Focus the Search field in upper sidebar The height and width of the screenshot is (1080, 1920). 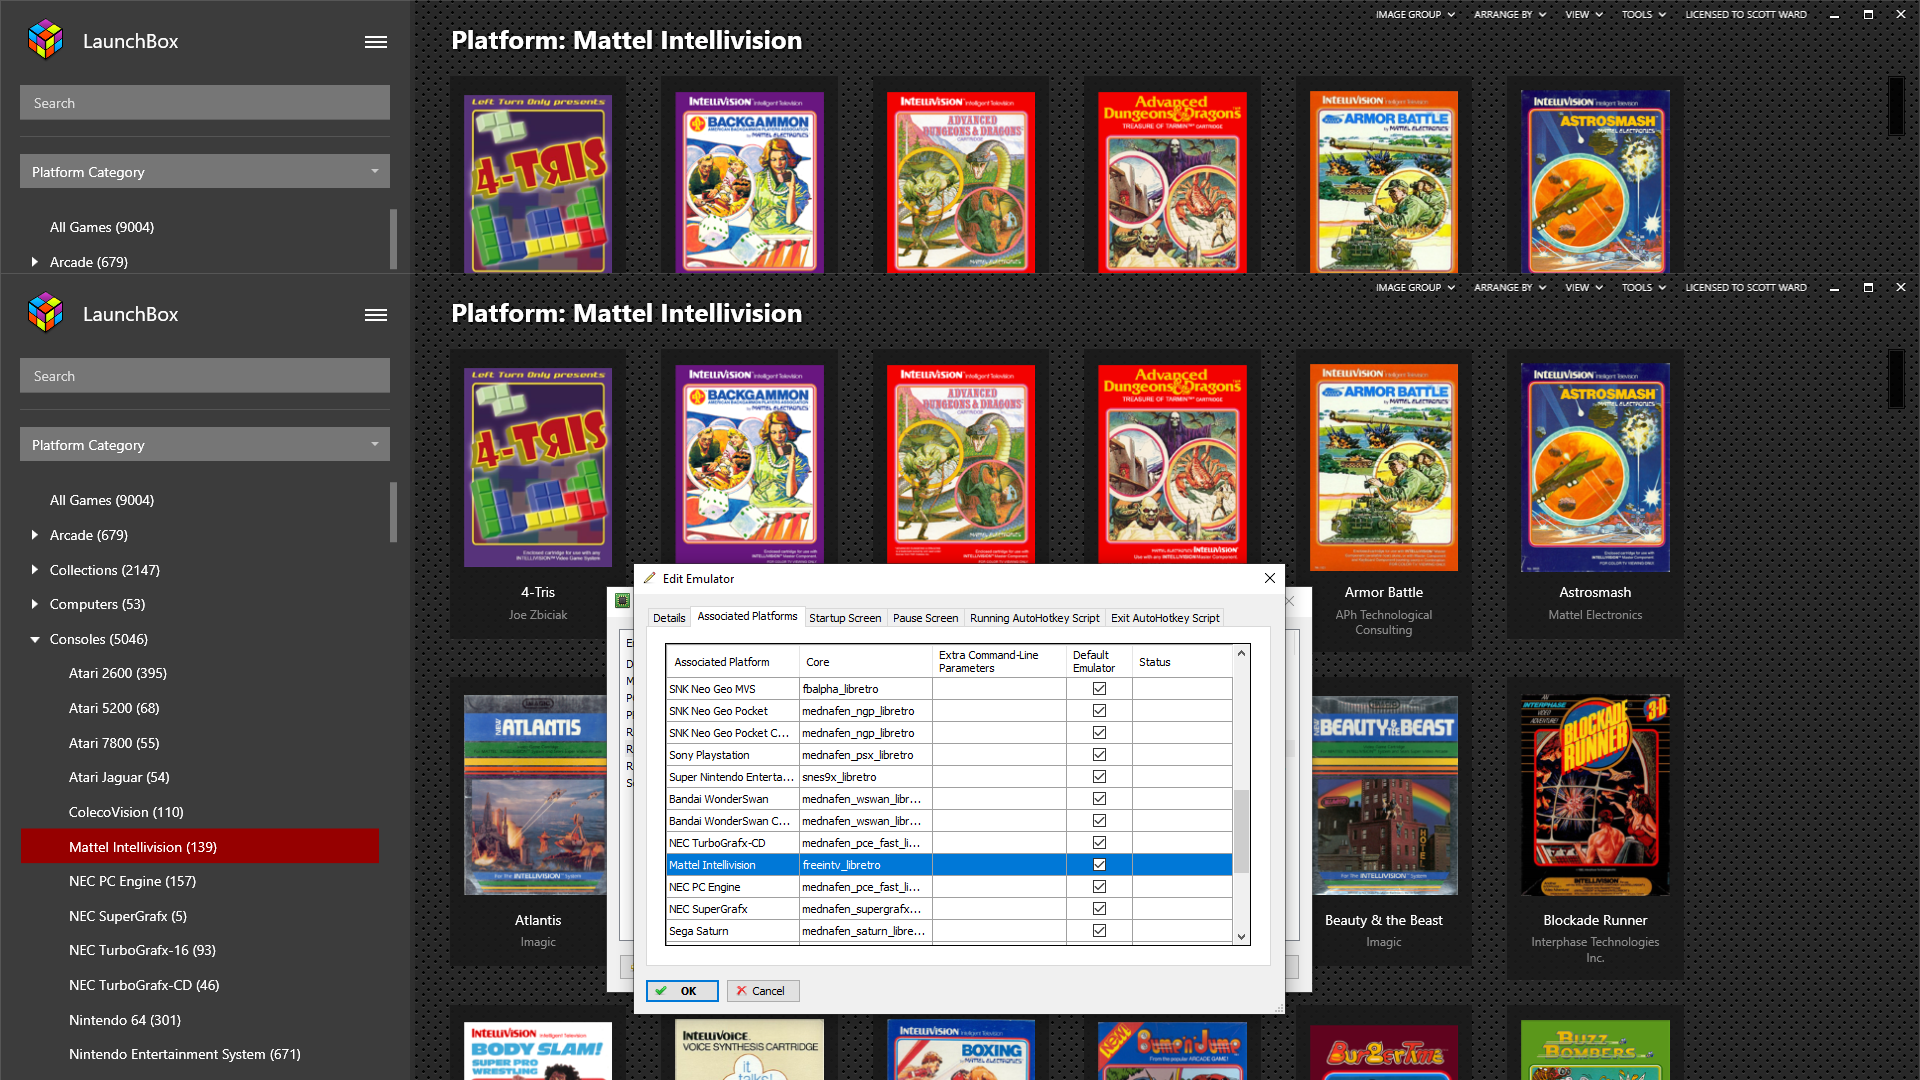tap(205, 103)
